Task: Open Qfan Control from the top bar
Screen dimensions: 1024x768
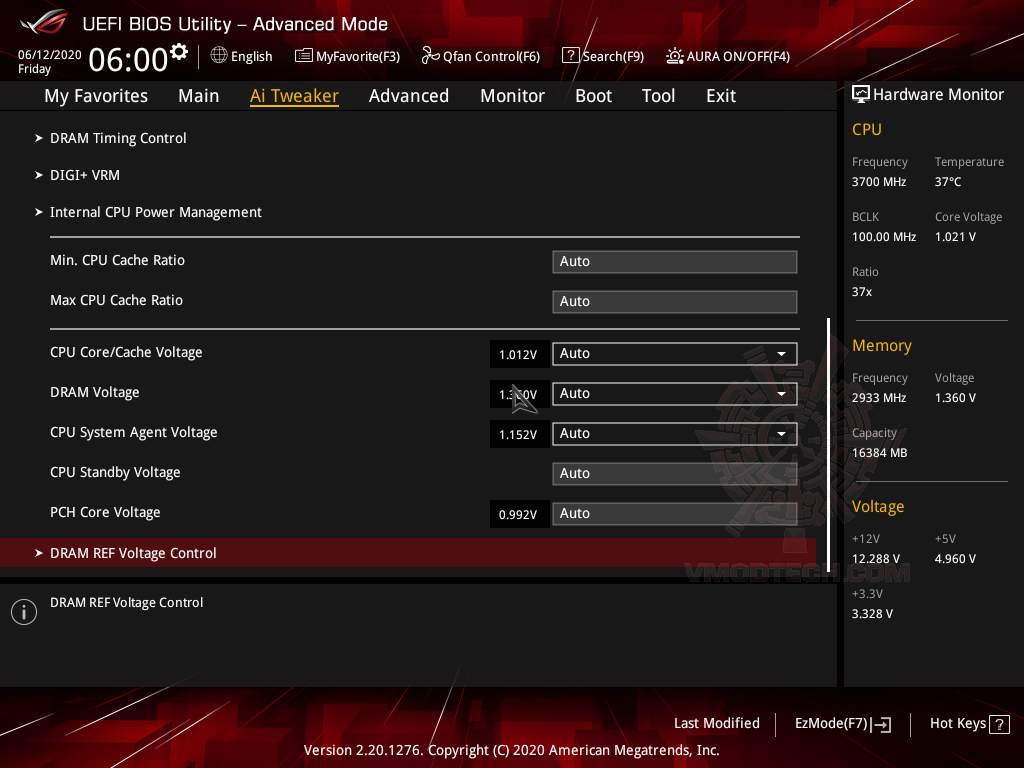Action: coord(480,56)
